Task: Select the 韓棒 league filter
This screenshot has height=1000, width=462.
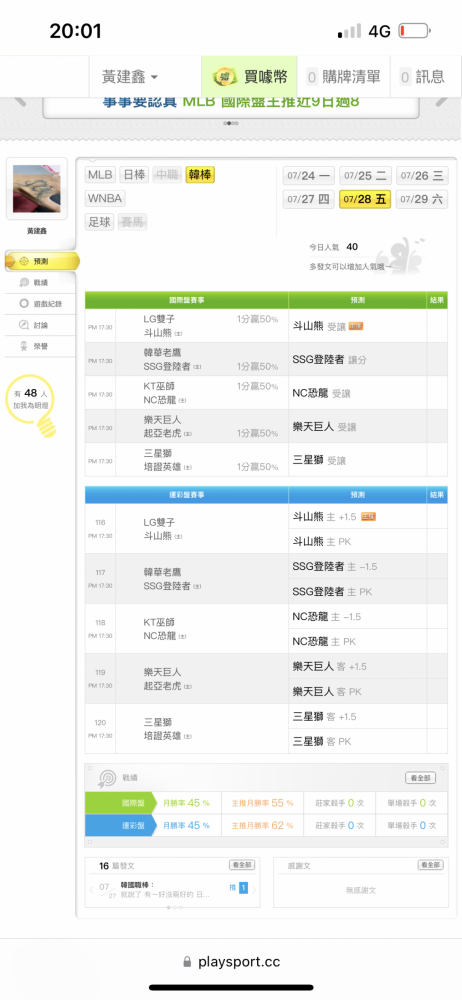Action: click(200, 175)
